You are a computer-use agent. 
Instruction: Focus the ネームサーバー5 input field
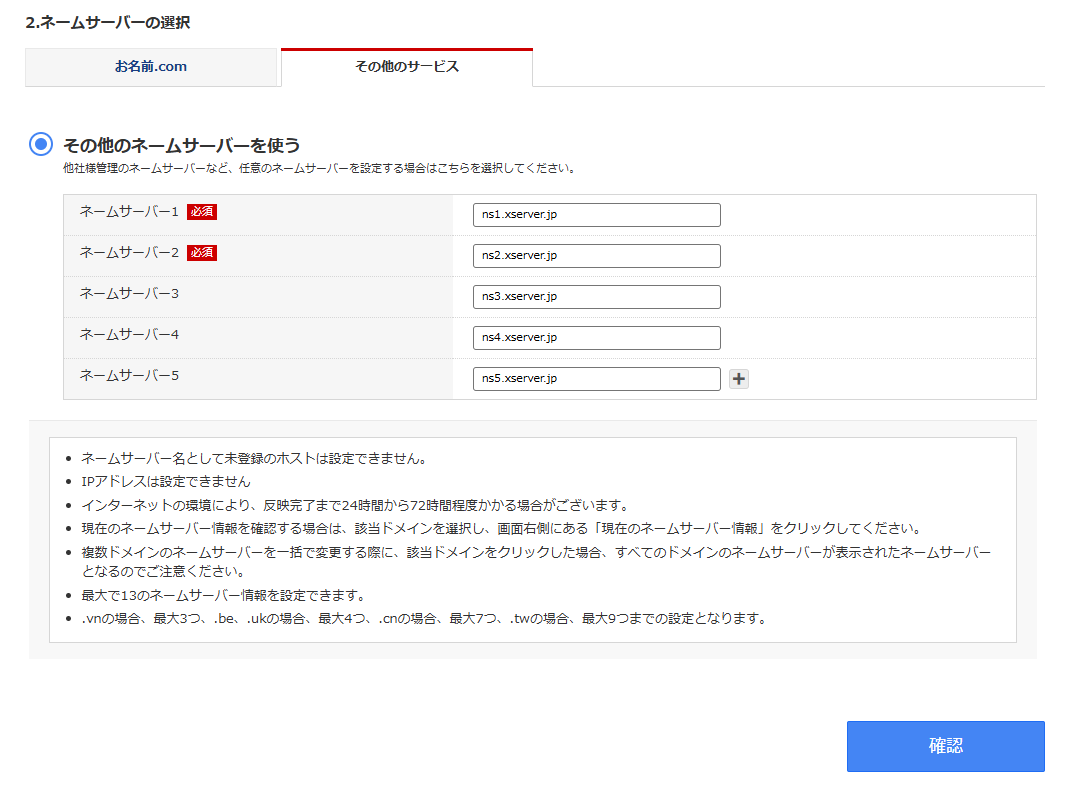click(597, 379)
